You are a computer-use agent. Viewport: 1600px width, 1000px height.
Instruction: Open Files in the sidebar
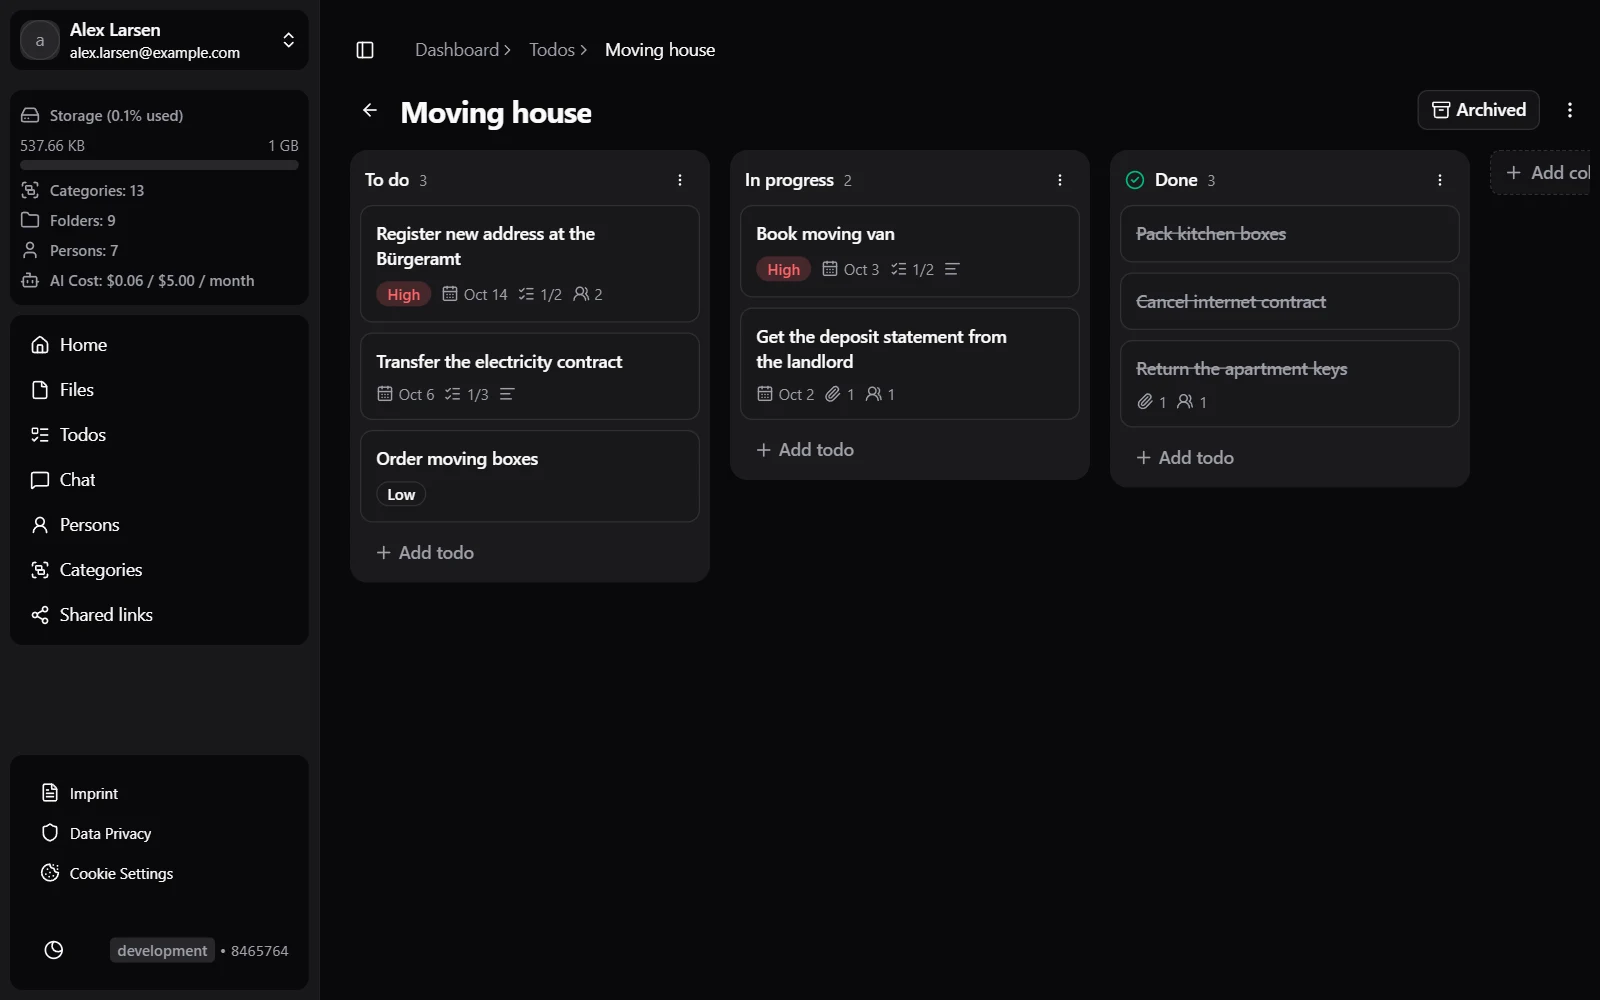click(x=160, y=390)
